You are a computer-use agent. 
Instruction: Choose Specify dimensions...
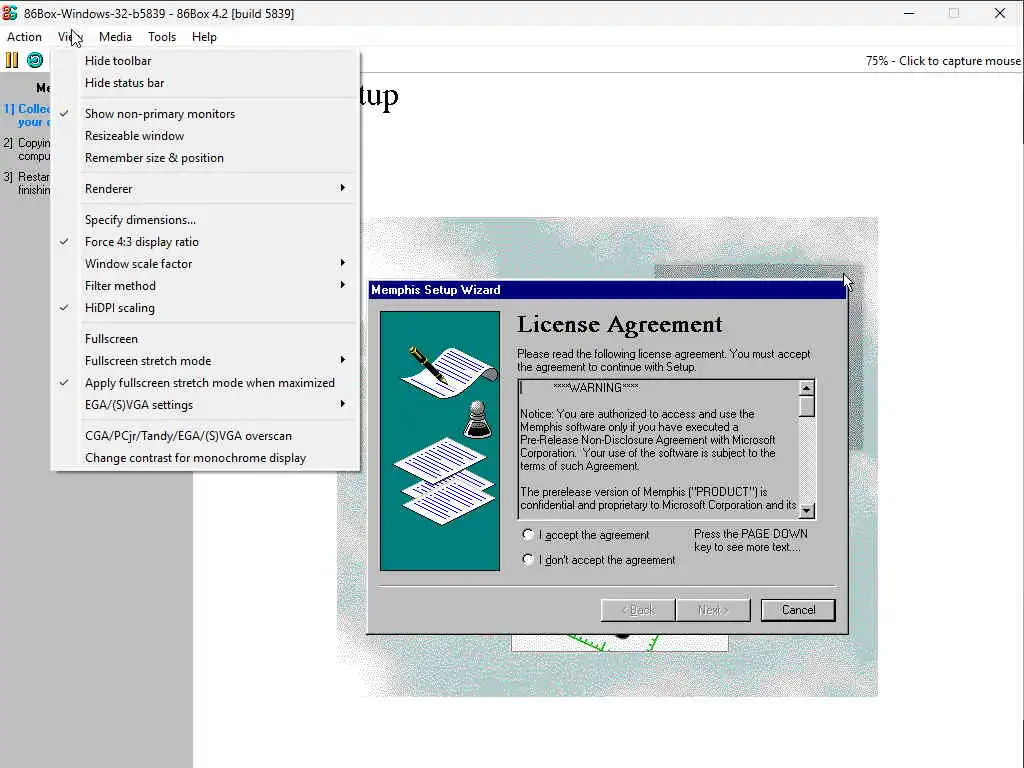point(205,220)
